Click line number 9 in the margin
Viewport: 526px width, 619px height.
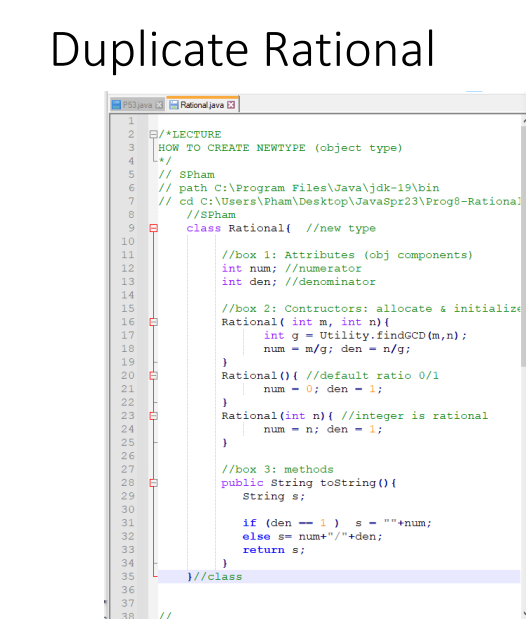click(x=131, y=228)
